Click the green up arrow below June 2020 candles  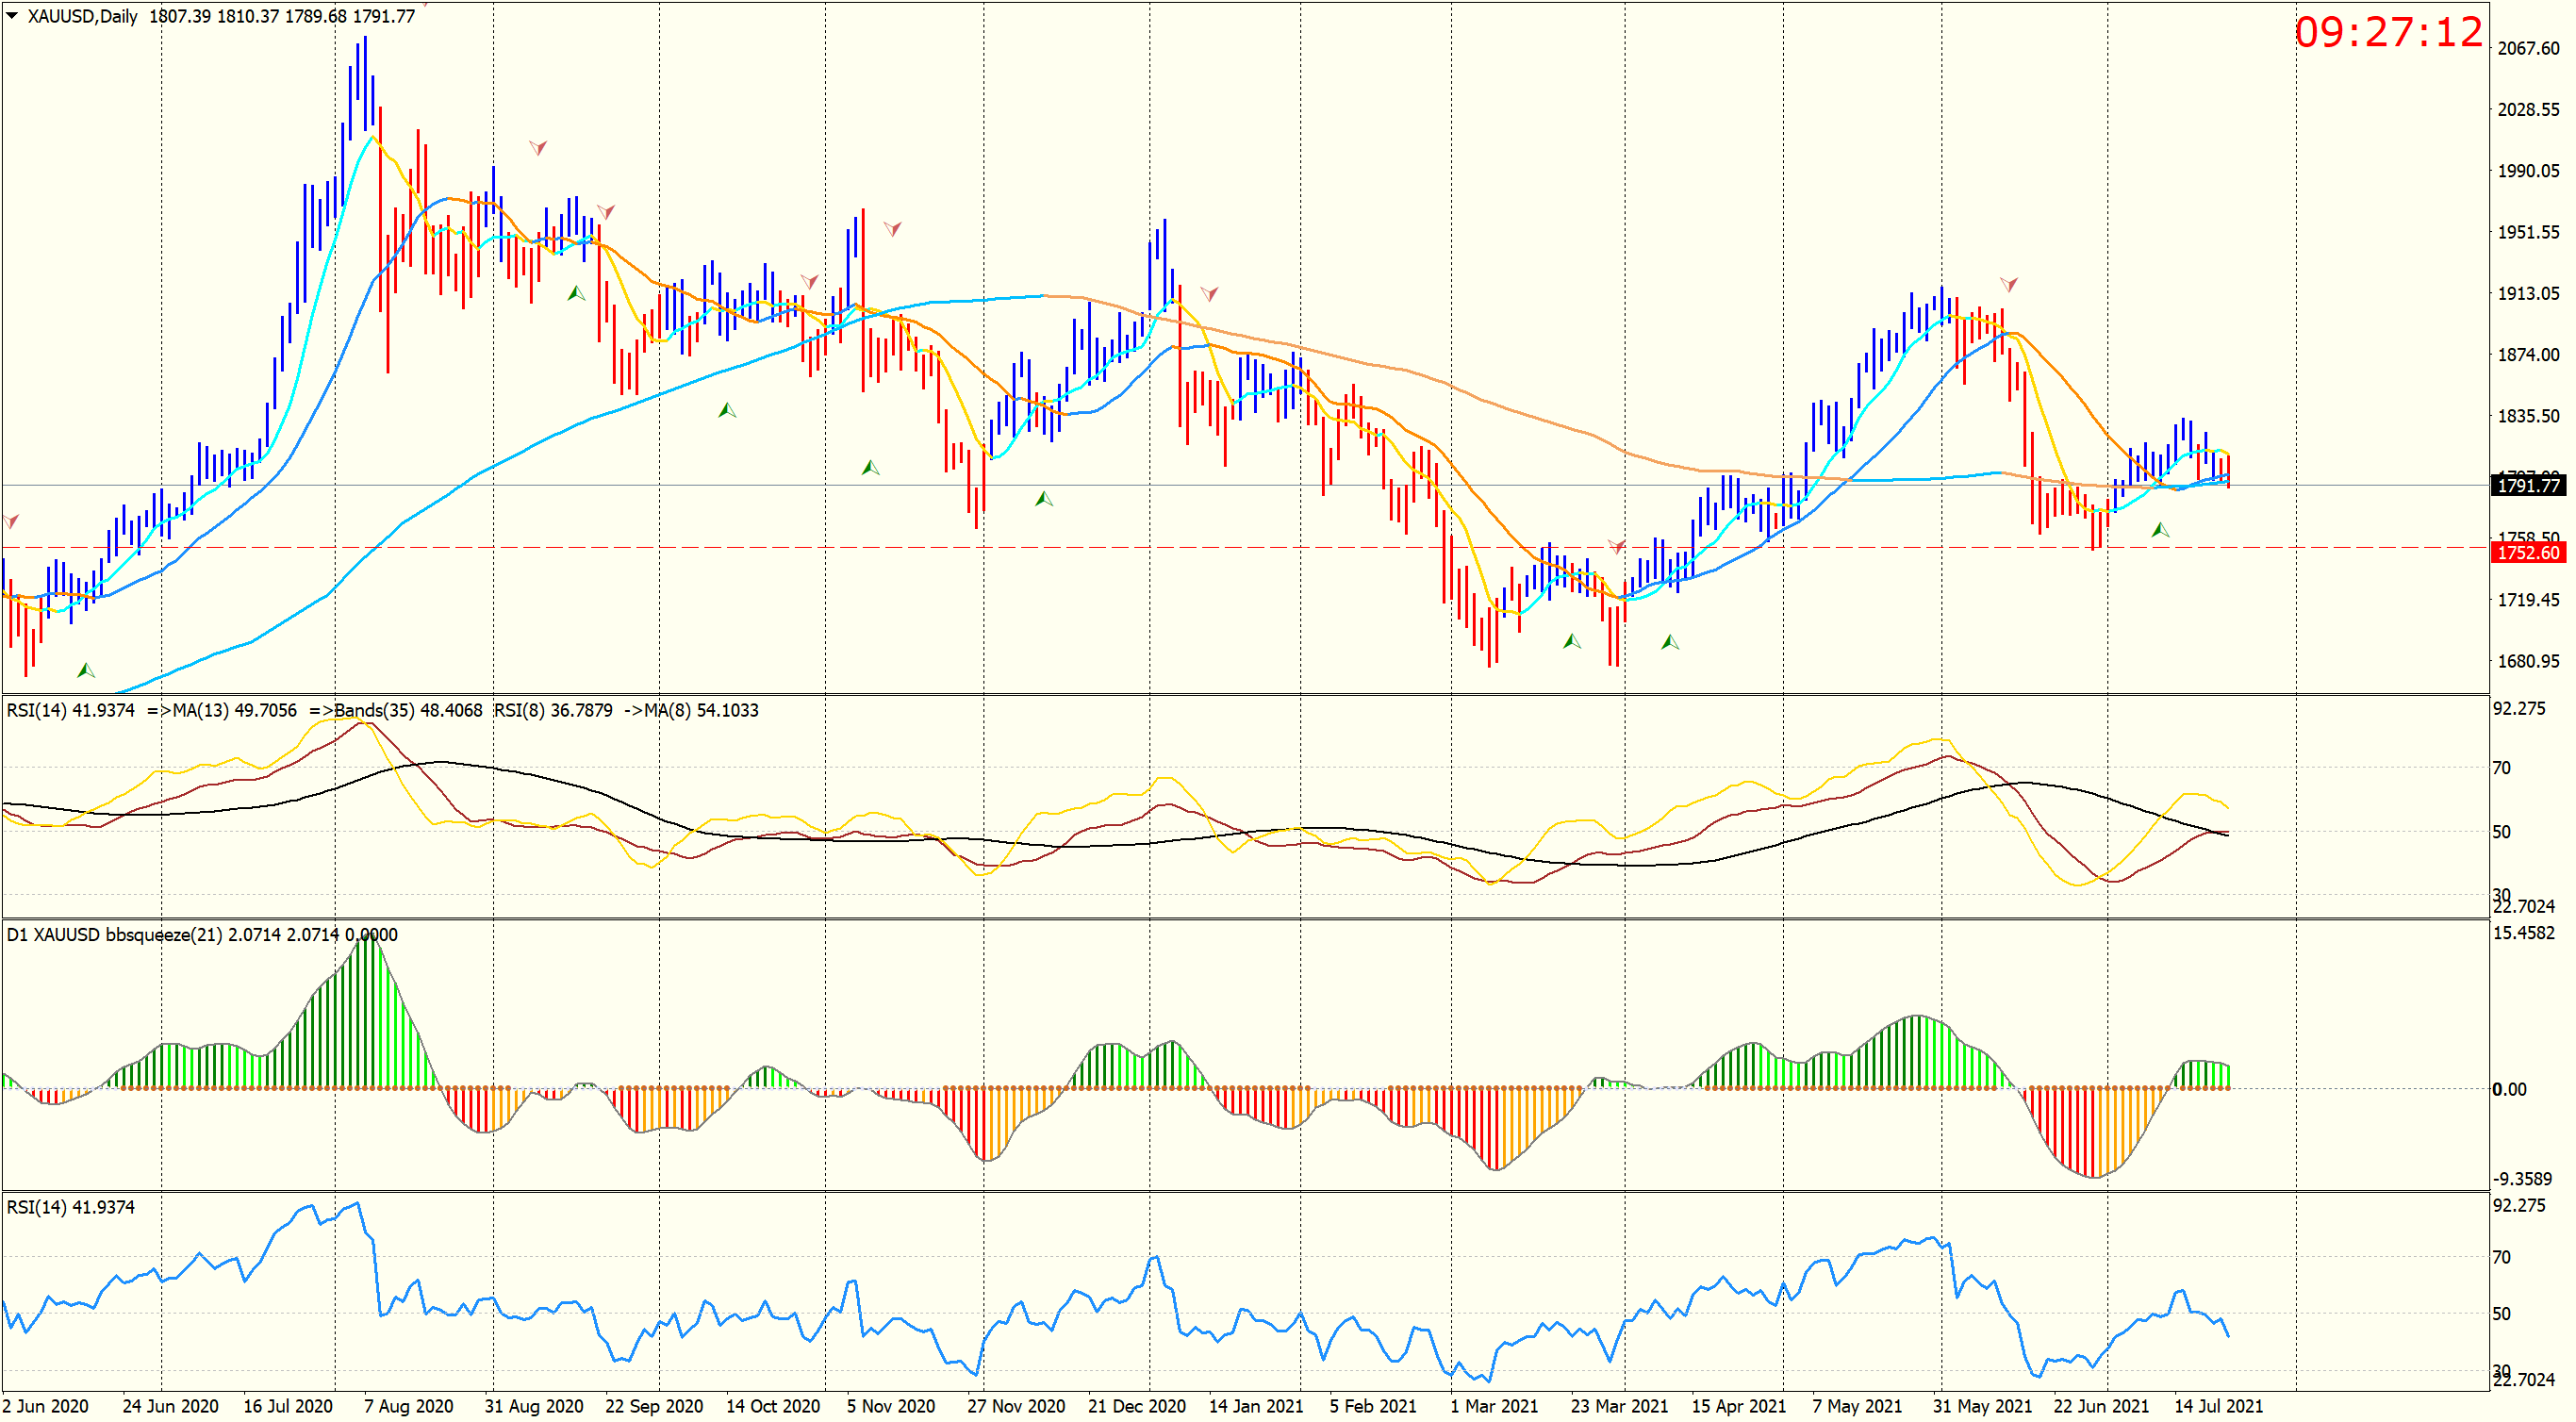pos(86,670)
